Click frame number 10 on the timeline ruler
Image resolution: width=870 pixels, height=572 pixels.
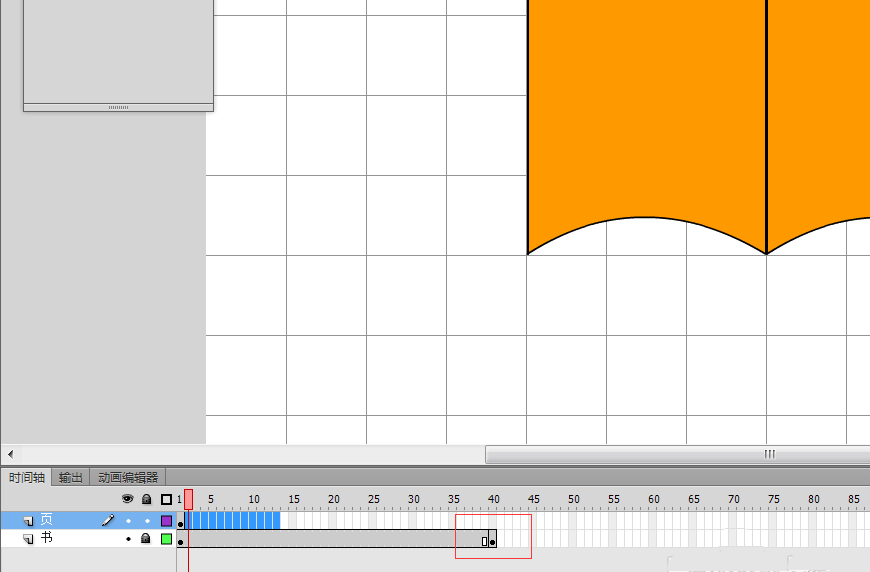click(254, 499)
